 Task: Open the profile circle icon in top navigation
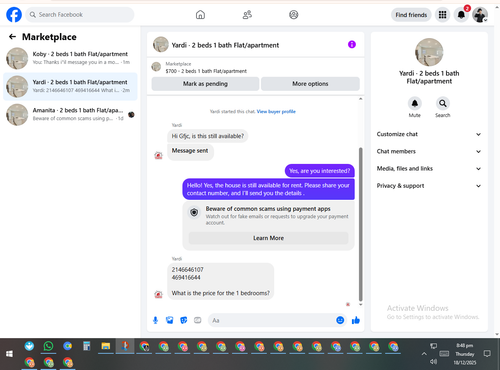point(294,15)
